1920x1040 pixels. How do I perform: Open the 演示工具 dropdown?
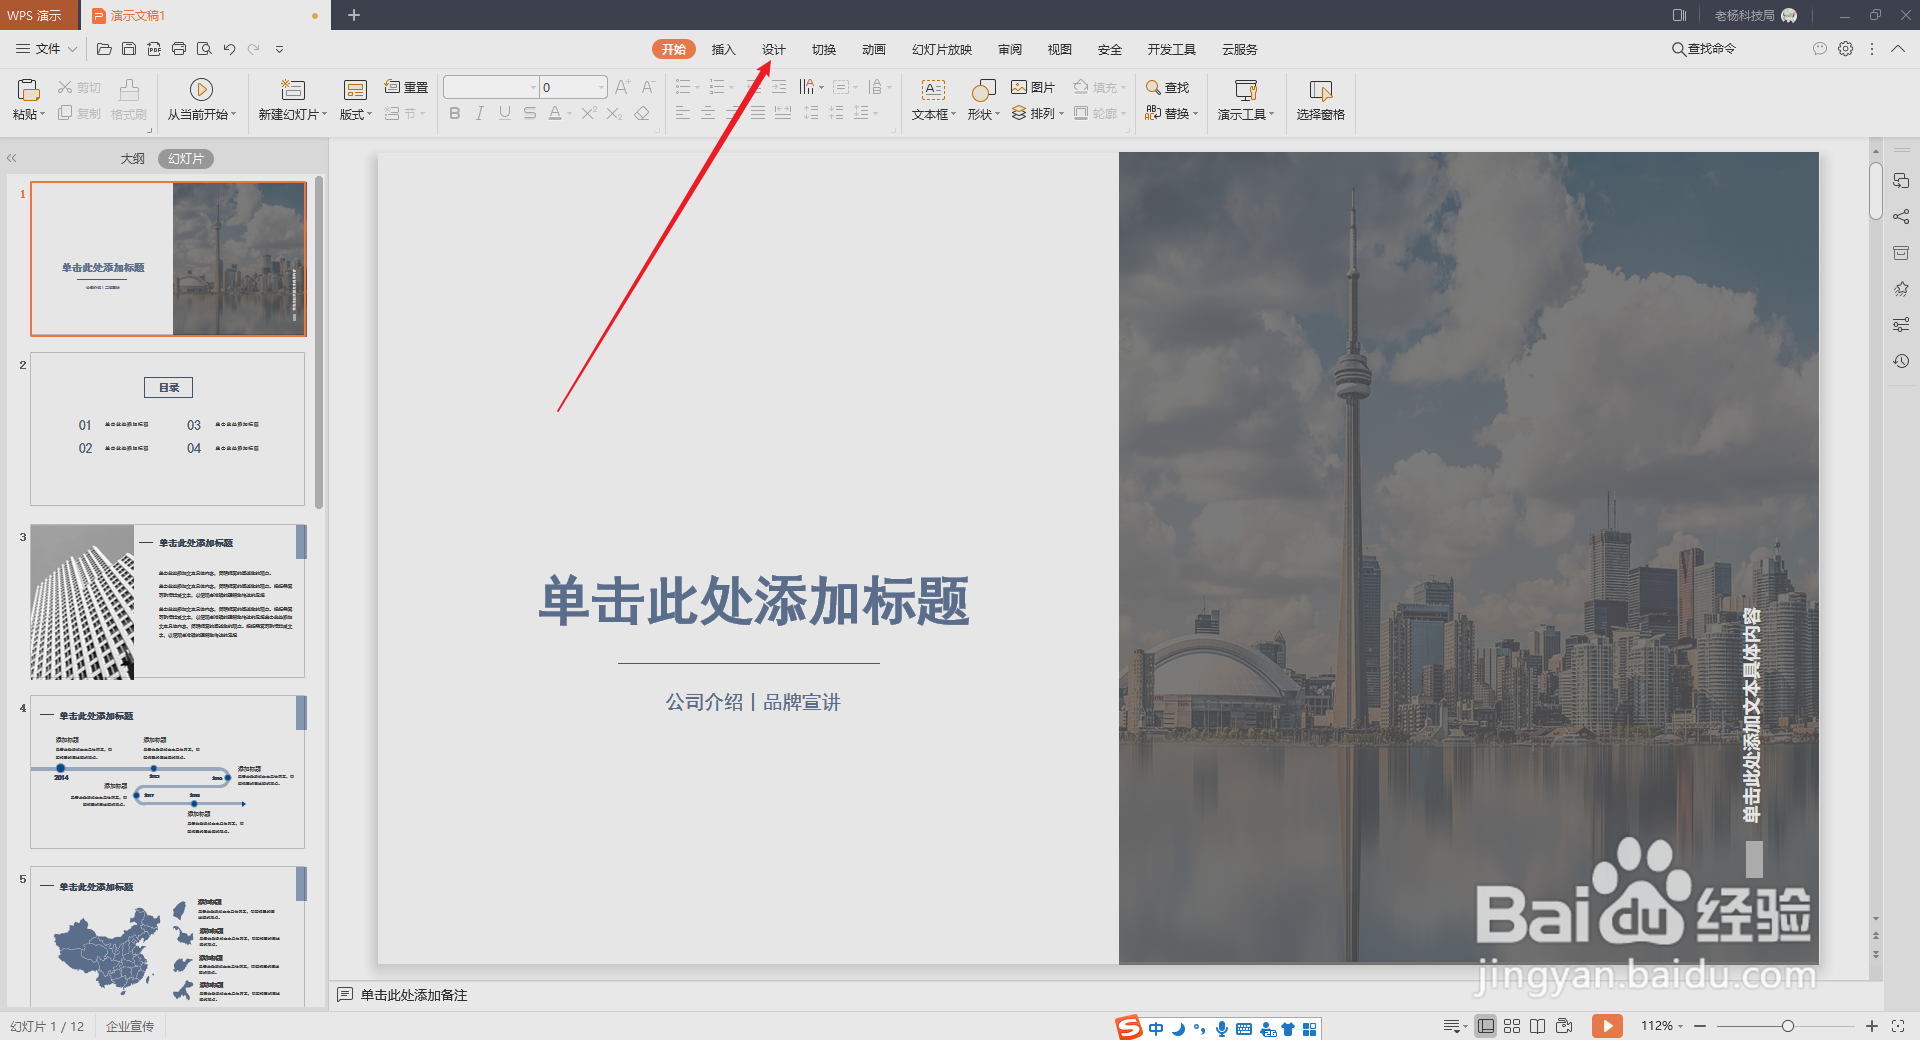pos(1245,99)
